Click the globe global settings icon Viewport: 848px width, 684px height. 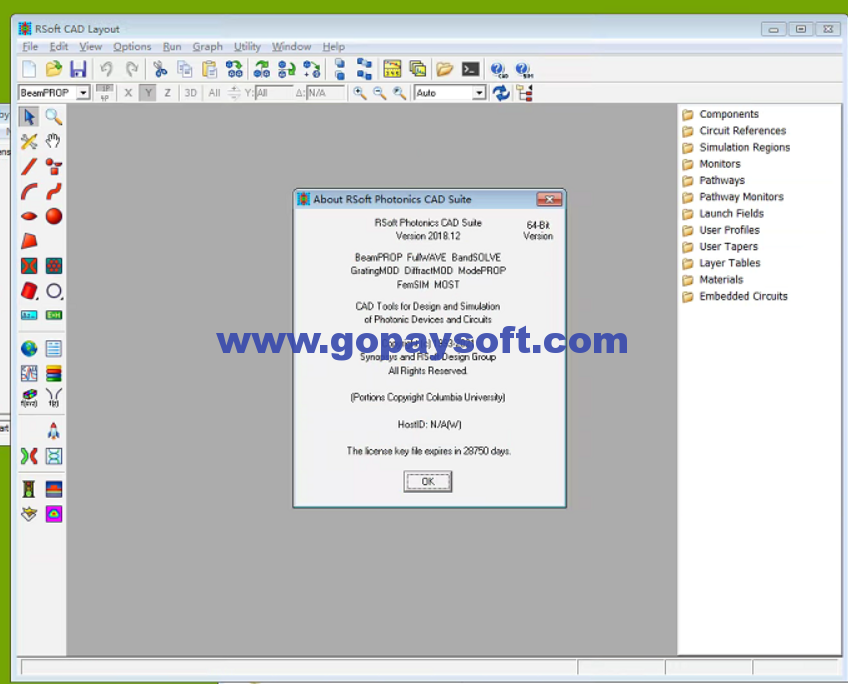tap(29, 349)
